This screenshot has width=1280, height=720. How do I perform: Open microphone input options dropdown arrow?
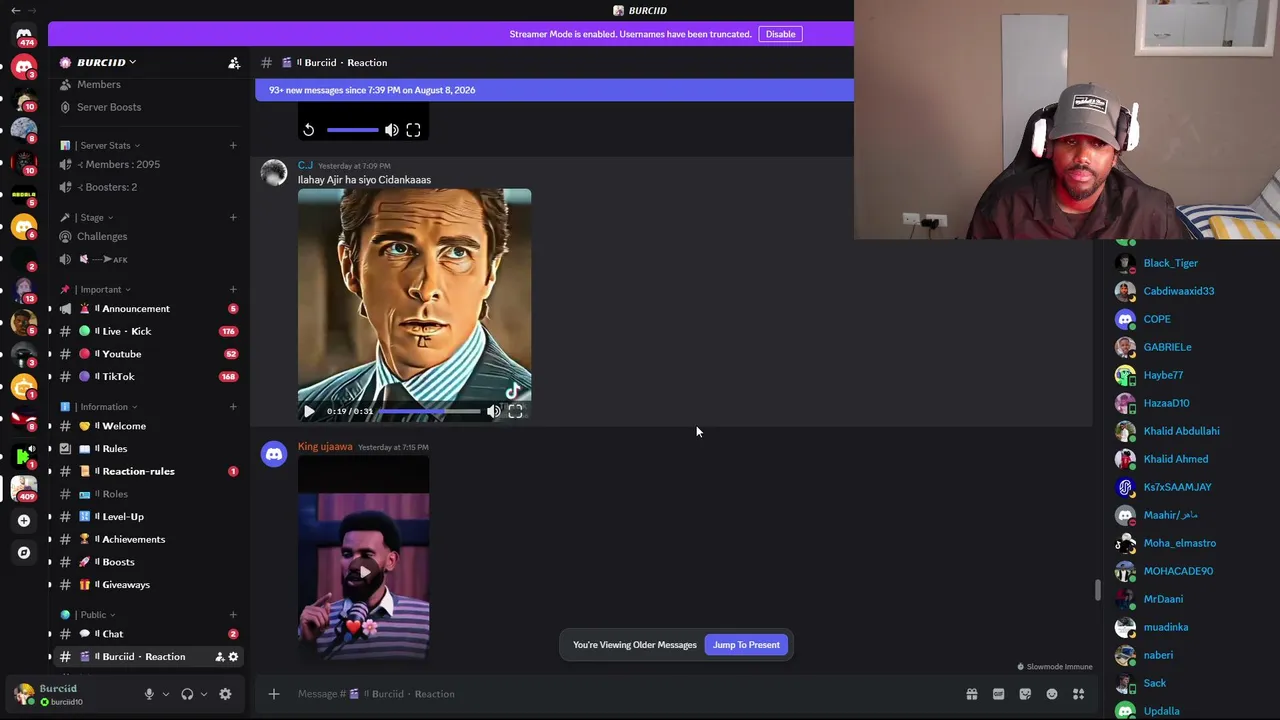(x=165, y=694)
